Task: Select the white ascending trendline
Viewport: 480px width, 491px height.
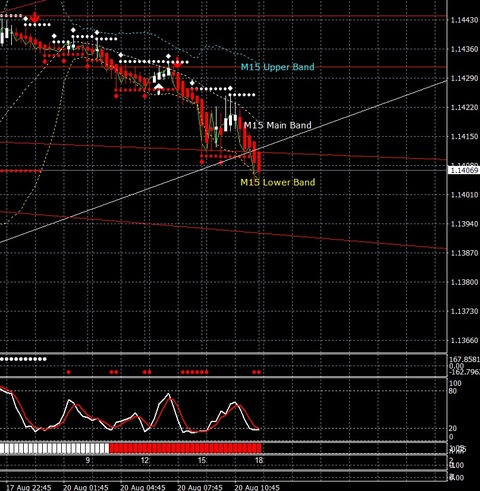Action: click(223, 161)
